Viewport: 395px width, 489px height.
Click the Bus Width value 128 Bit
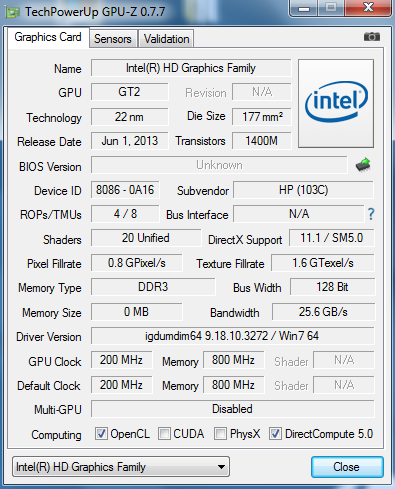point(332,287)
